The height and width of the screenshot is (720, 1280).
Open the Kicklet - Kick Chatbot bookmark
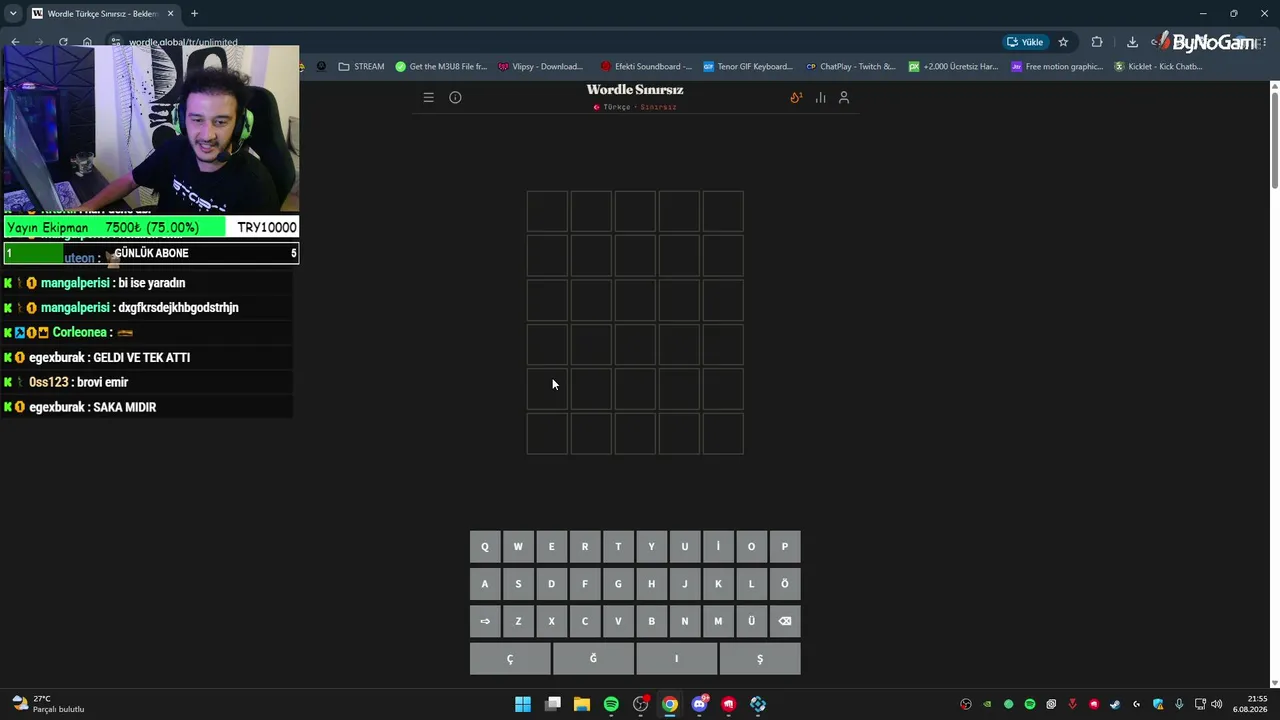[1158, 67]
